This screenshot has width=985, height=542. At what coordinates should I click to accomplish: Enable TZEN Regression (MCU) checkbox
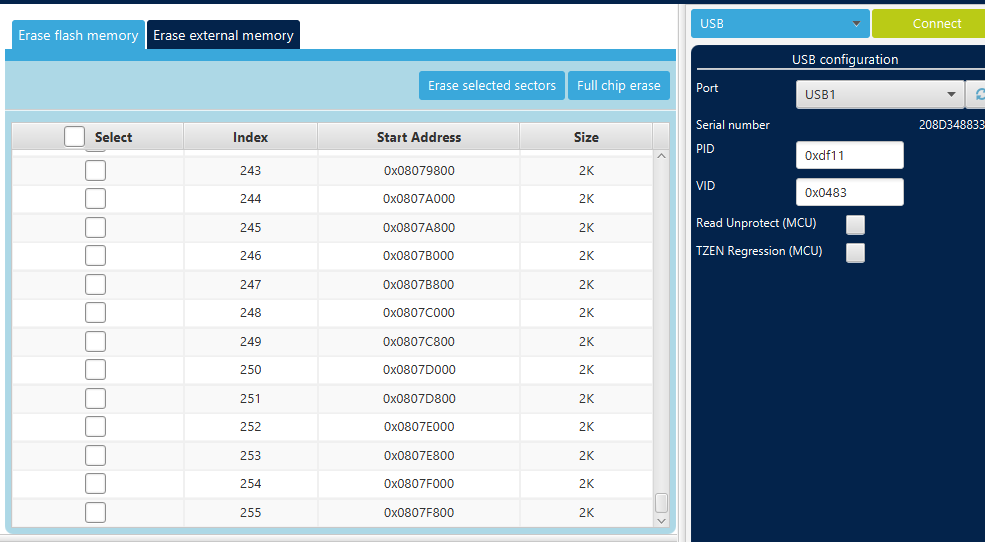pyautogui.click(x=855, y=252)
